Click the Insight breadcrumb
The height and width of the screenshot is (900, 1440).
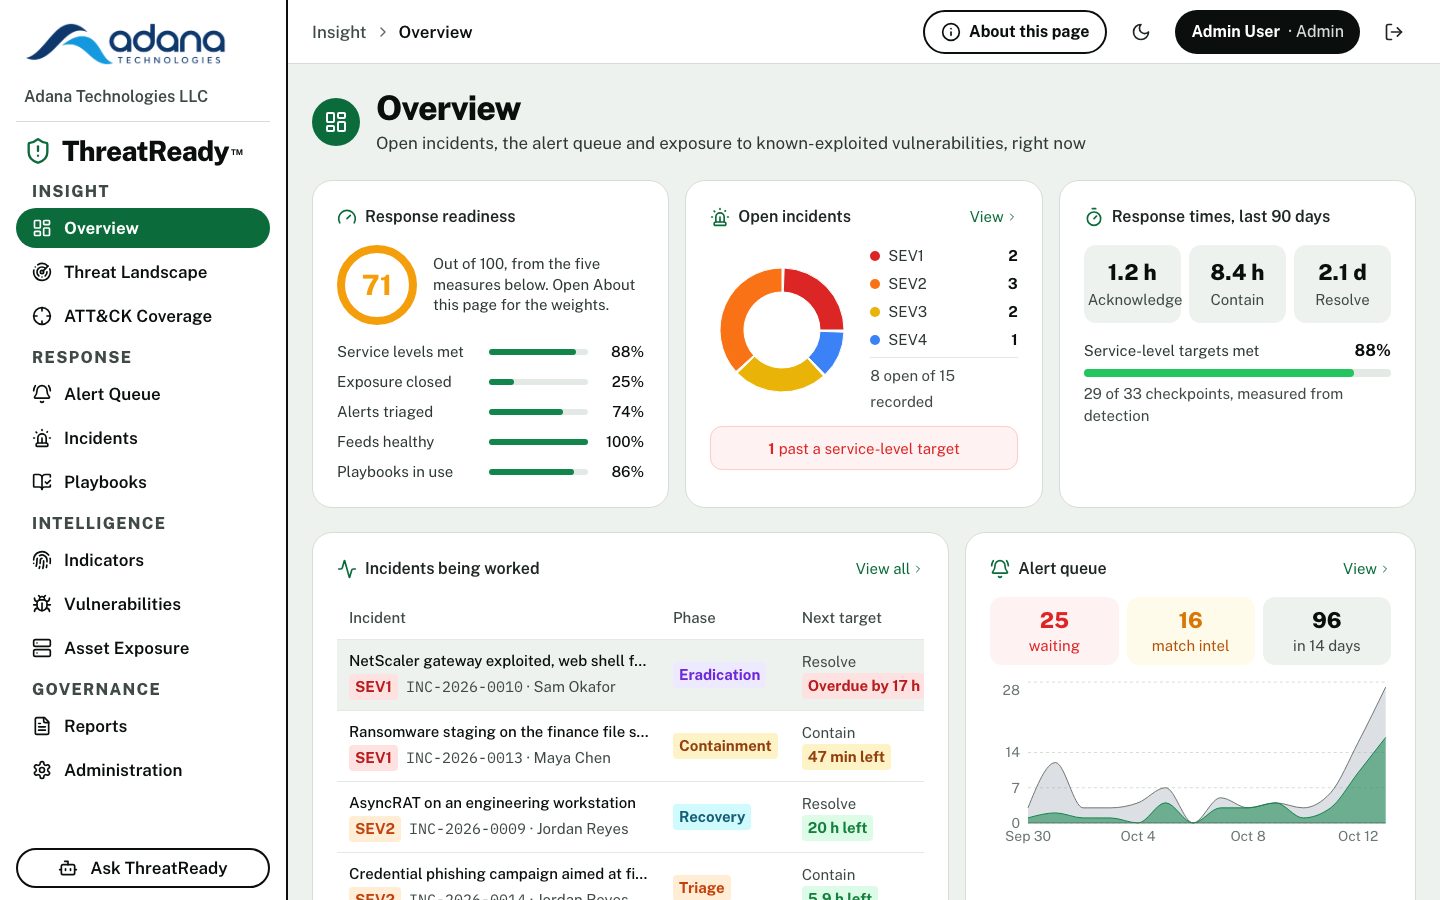339,32
